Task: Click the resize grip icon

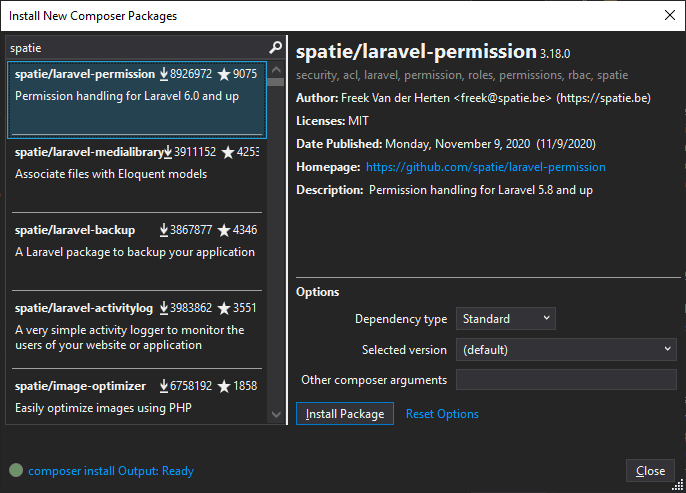Action: [x=678, y=485]
